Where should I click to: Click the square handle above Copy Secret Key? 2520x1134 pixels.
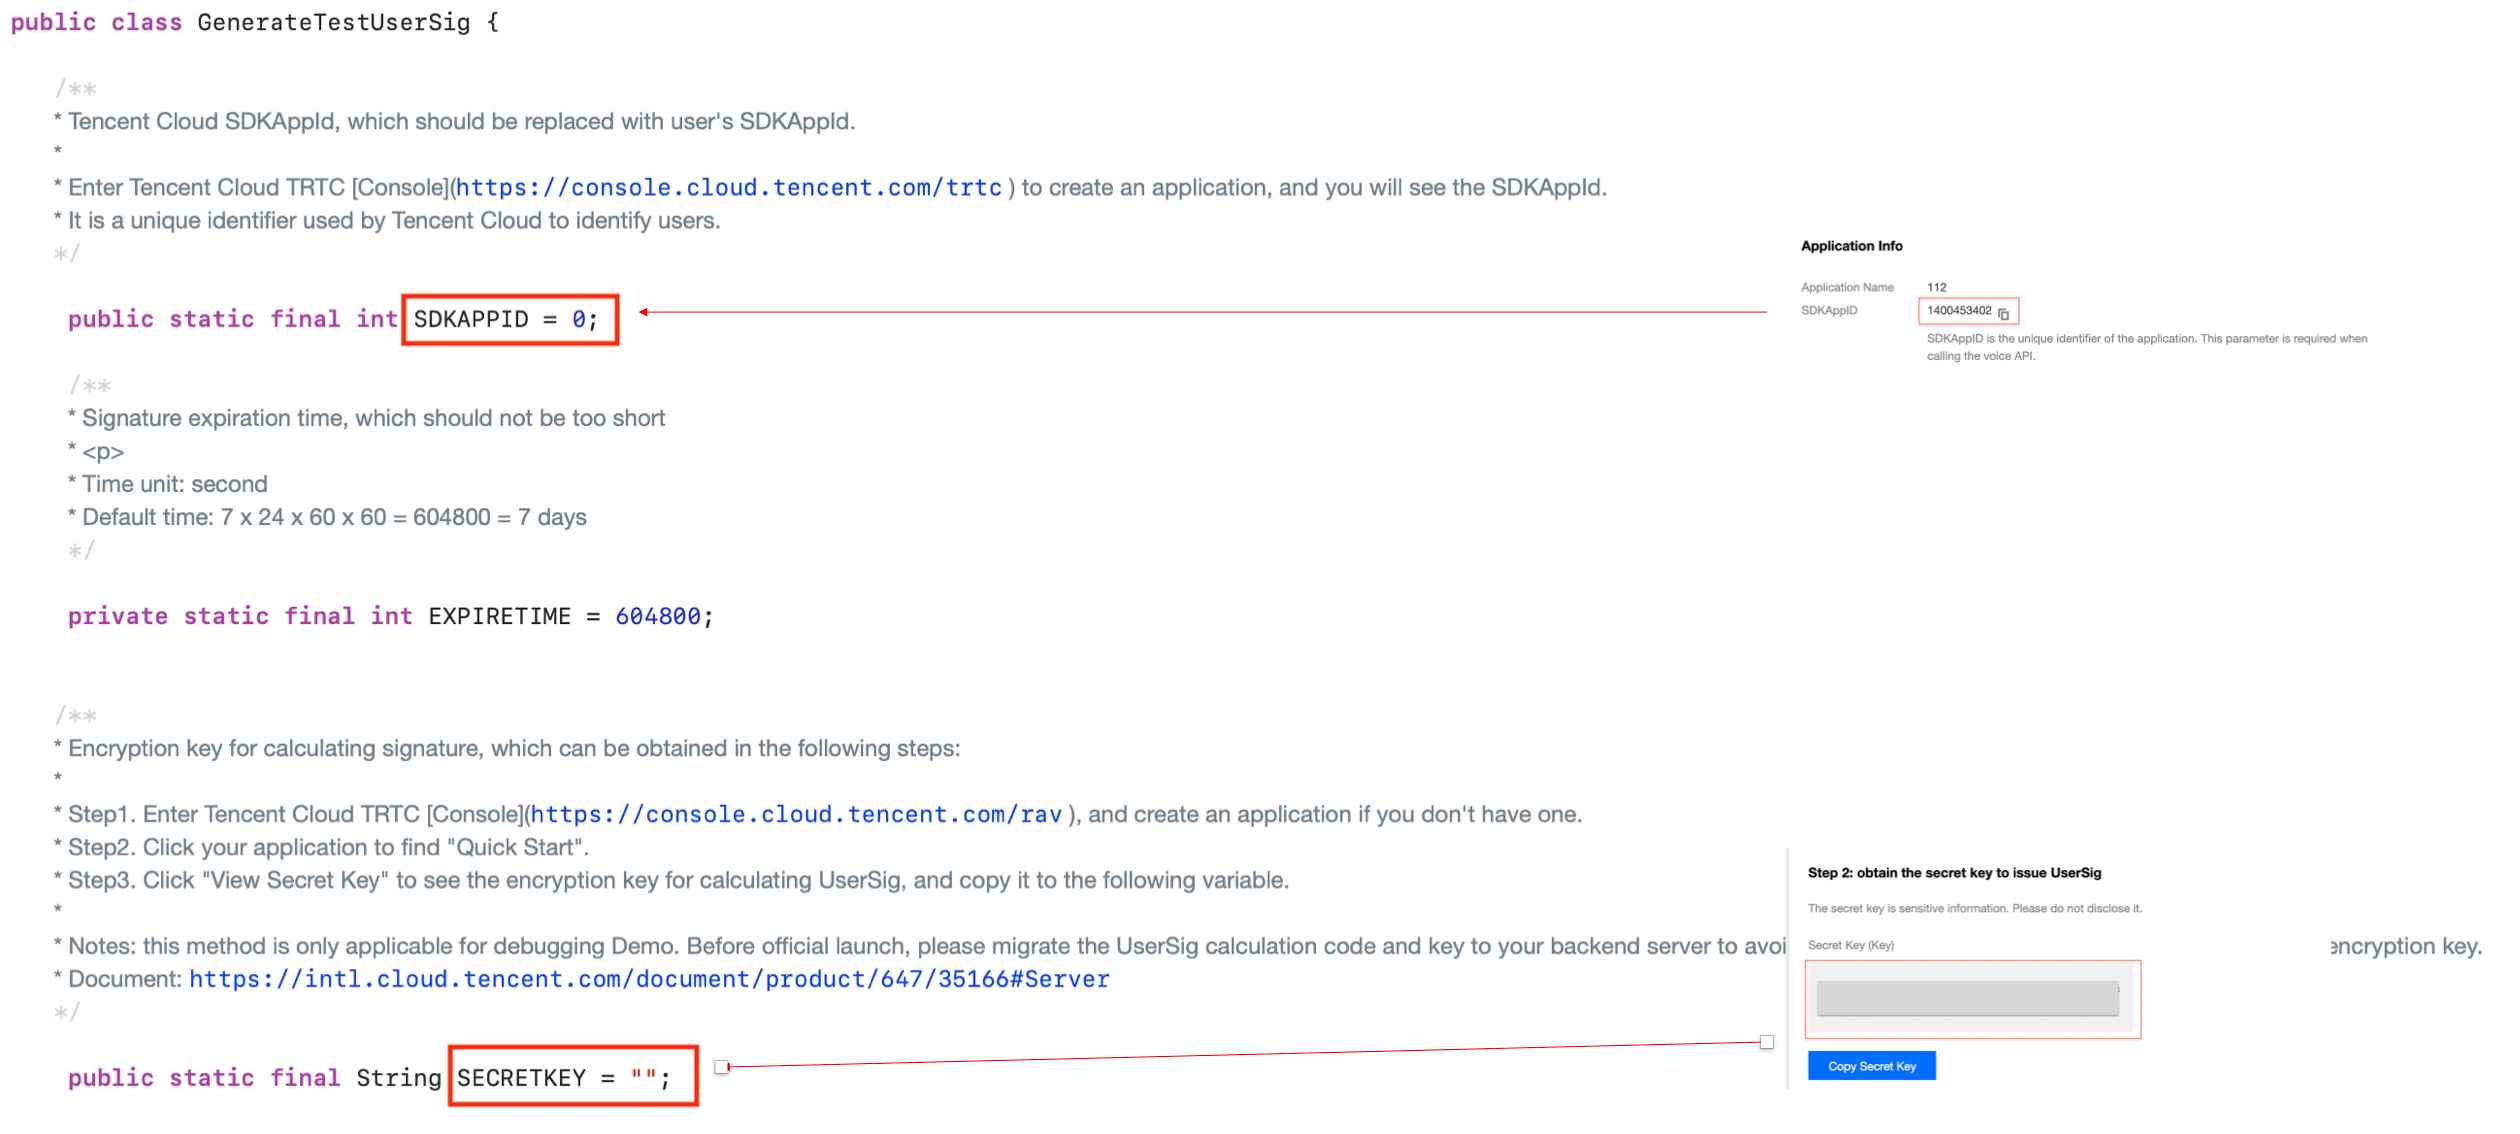click(x=1767, y=1043)
